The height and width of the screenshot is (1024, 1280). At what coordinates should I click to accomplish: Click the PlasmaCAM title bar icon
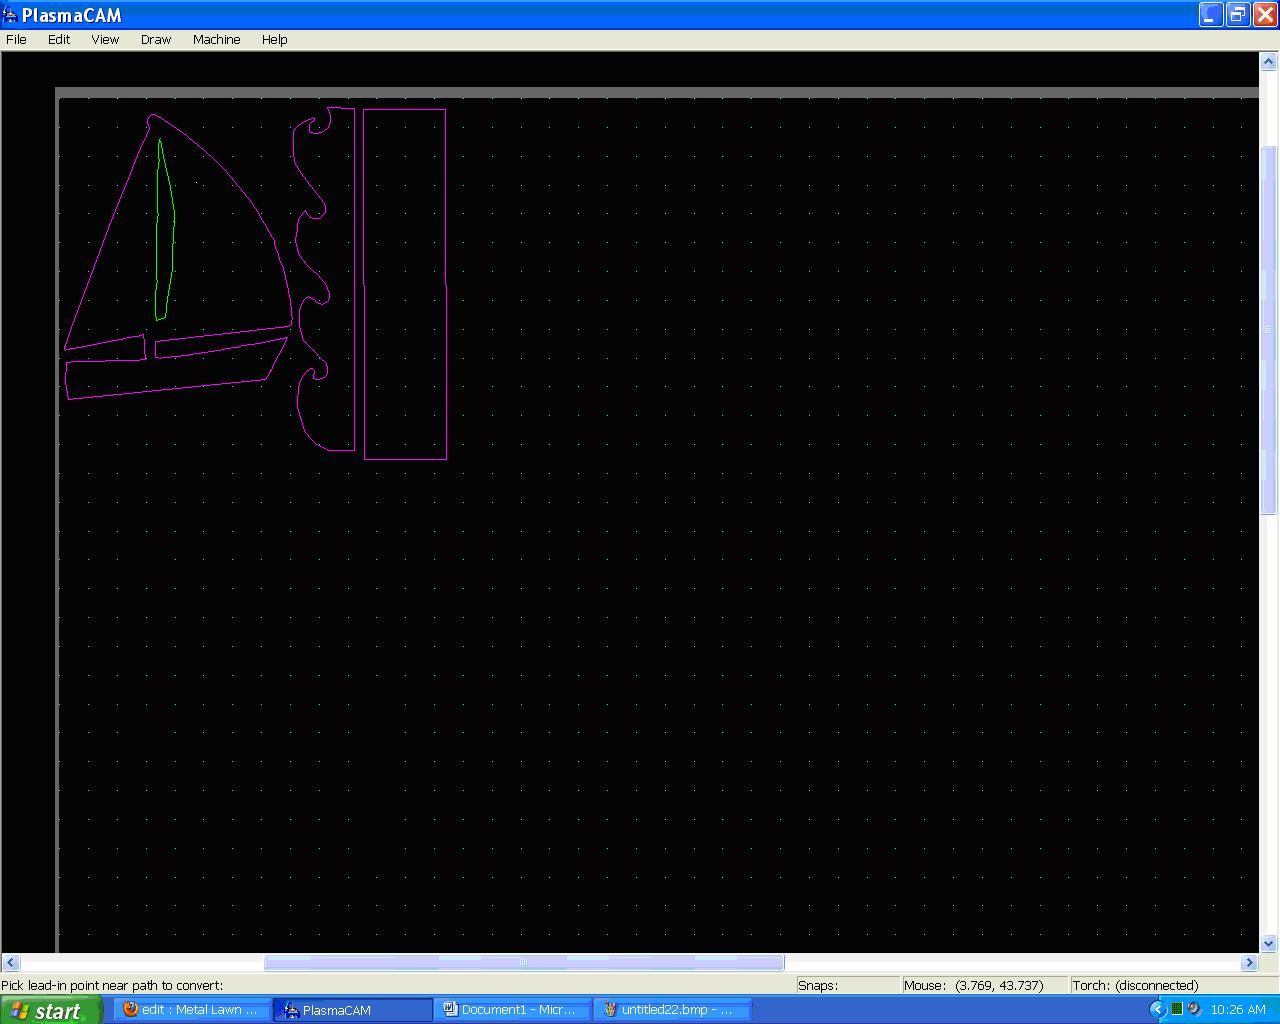click(11, 14)
